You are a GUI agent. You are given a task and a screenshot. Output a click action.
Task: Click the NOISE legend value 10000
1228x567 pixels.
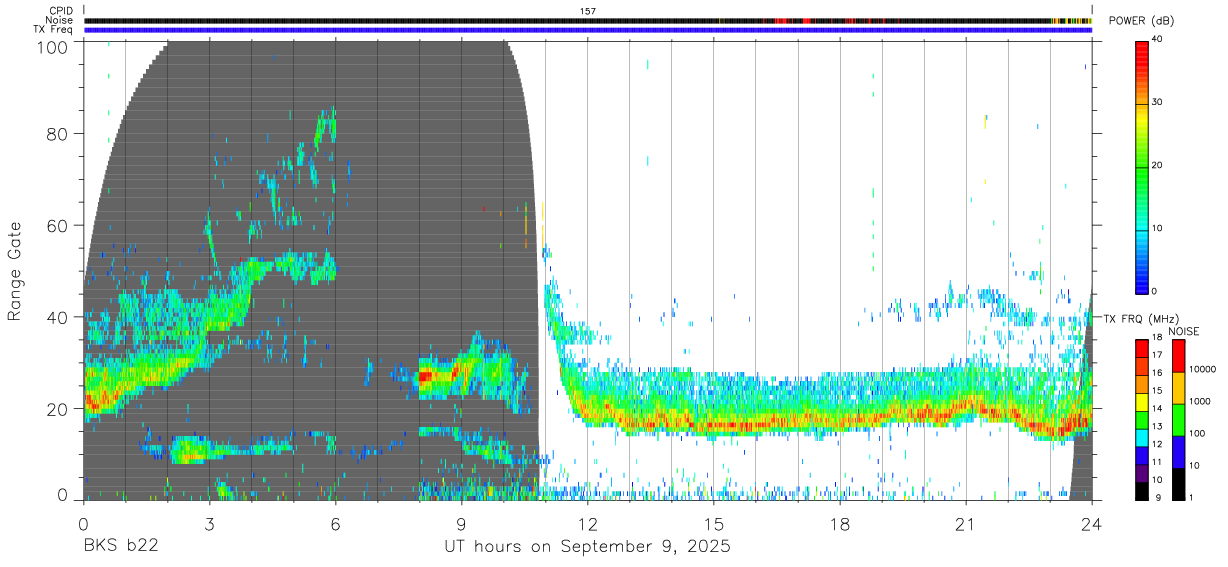point(1205,369)
